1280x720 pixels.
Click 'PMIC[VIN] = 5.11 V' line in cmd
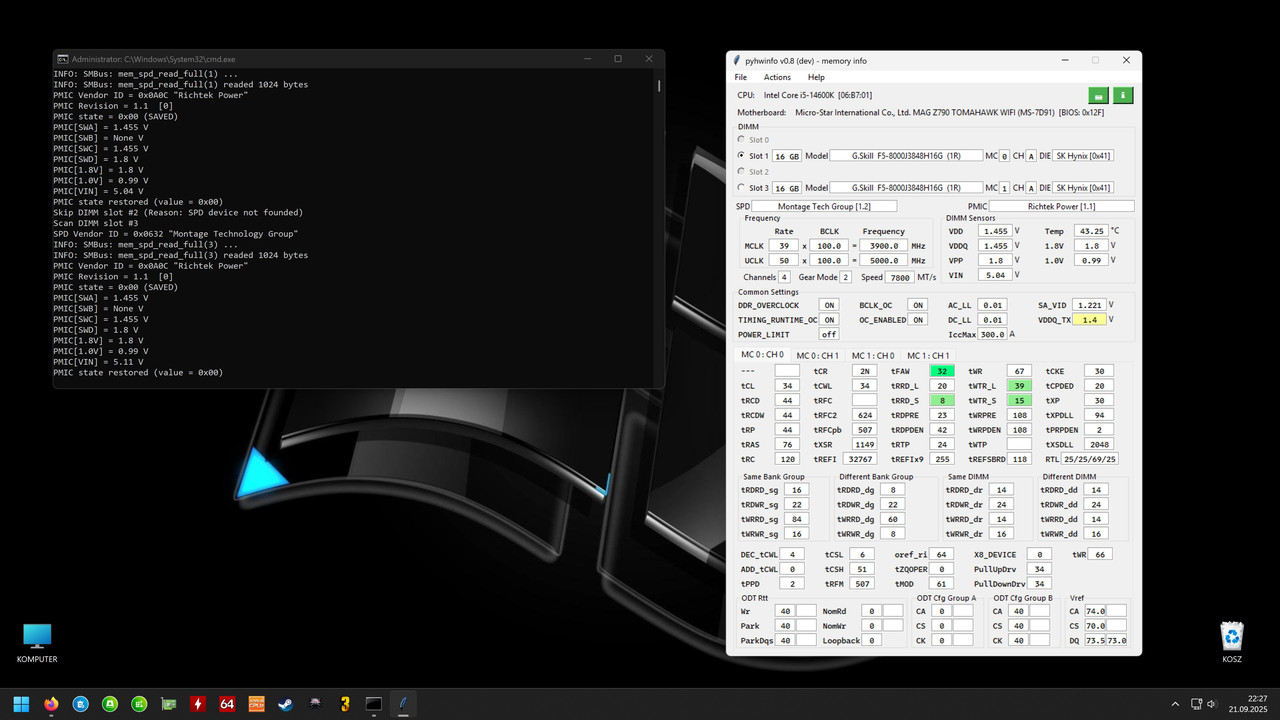click(x=100, y=362)
